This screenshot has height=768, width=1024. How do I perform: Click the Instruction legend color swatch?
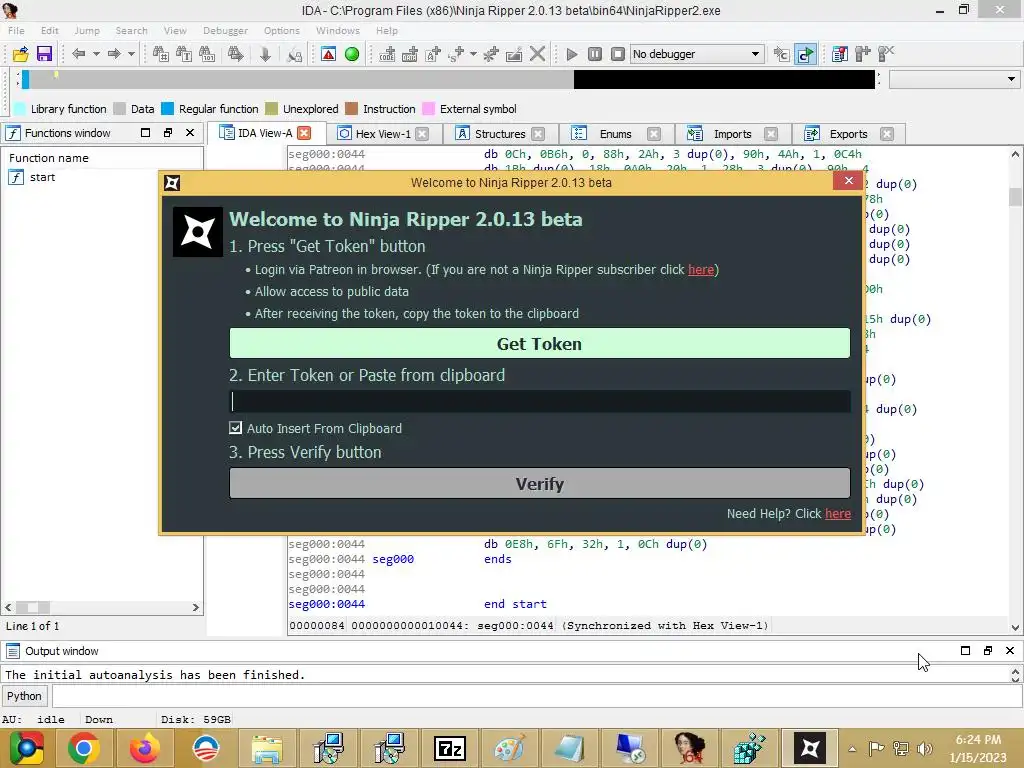[x=351, y=109]
